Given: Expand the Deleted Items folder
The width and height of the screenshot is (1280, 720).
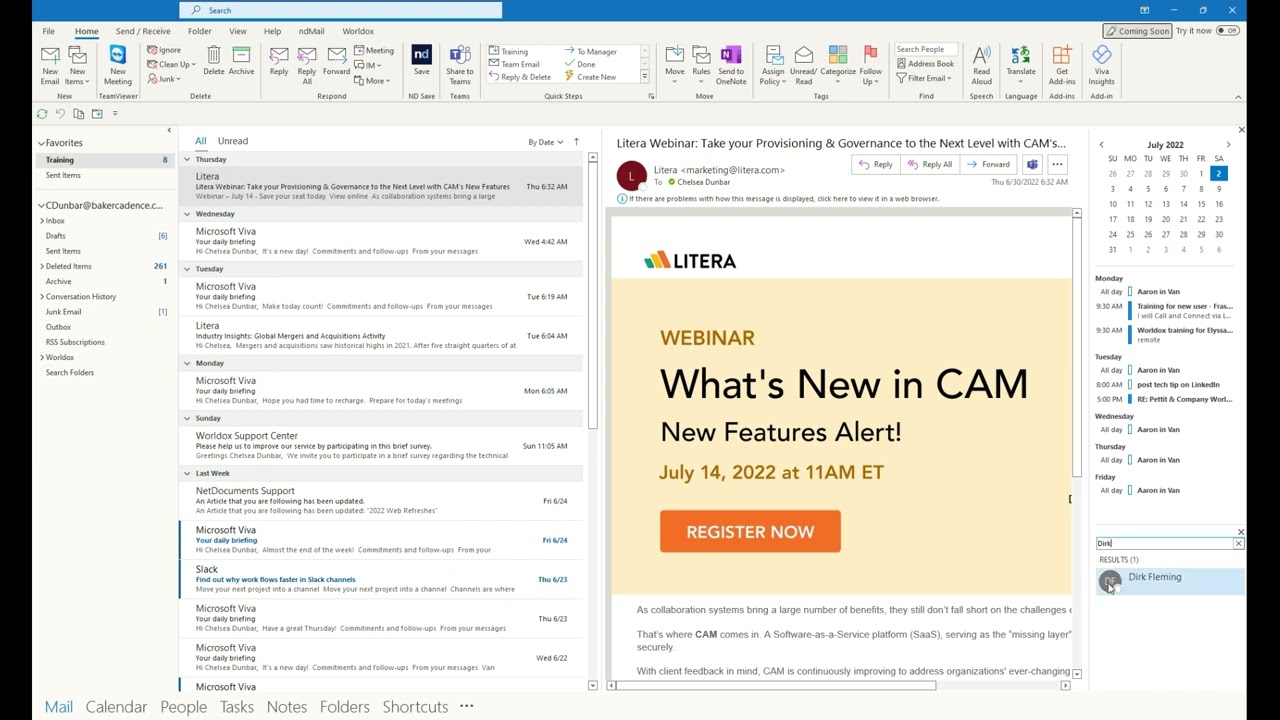Looking at the screenshot, I should pyautogui.click(x=41, y=266).
